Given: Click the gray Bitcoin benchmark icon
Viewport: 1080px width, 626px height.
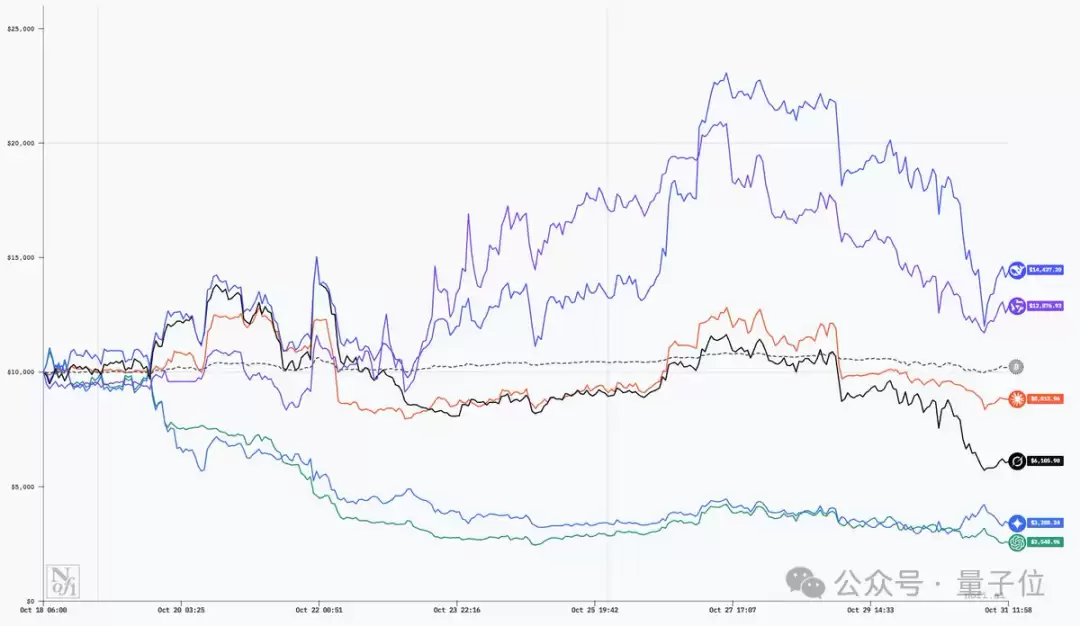Looking at the screenshot, I should click(1016, 367).
